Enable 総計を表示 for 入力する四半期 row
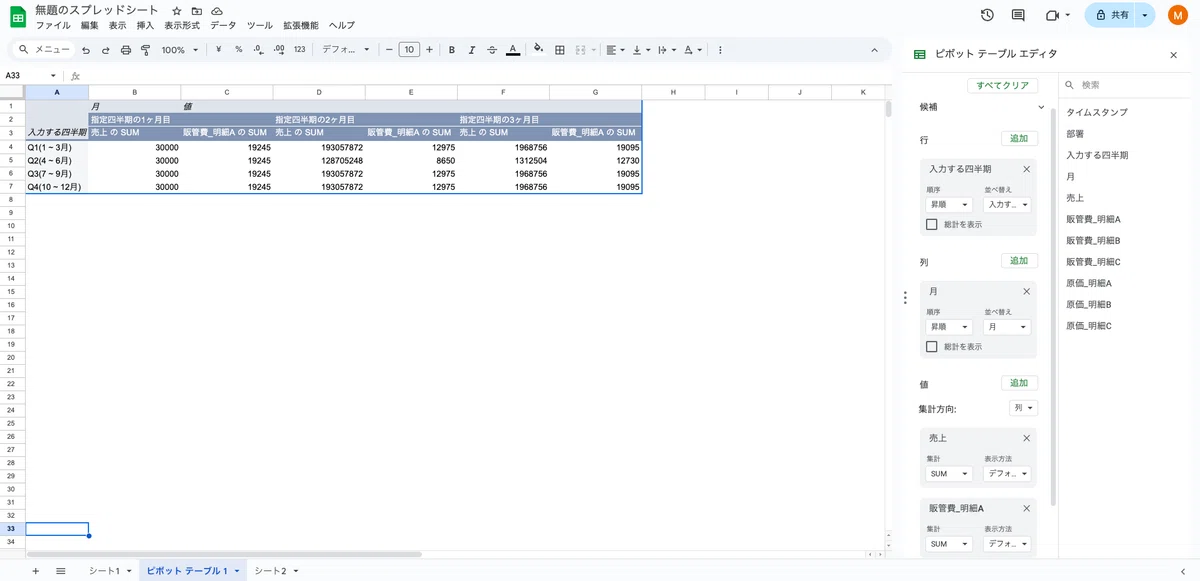Screen dimensions: 1200x581 point(932,224)
